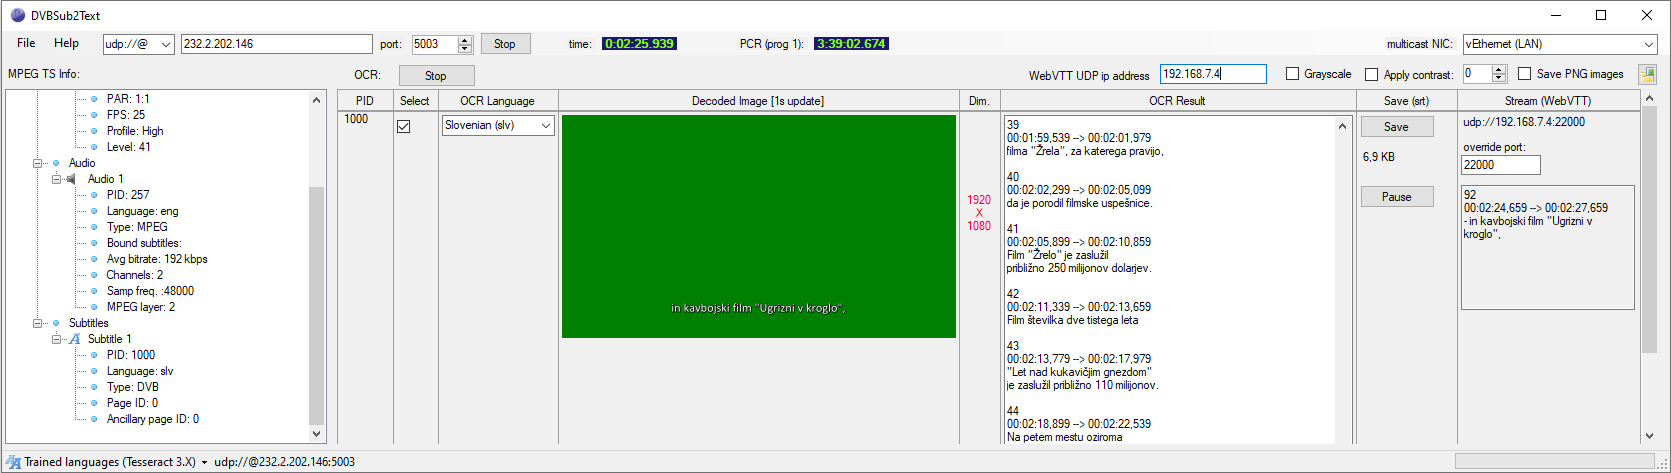Image resolution: width=1671 pixels, height=473 pixels.
Task: Click the DVBSub2Text app icon in title bar
Action: (x=17, y=15)
